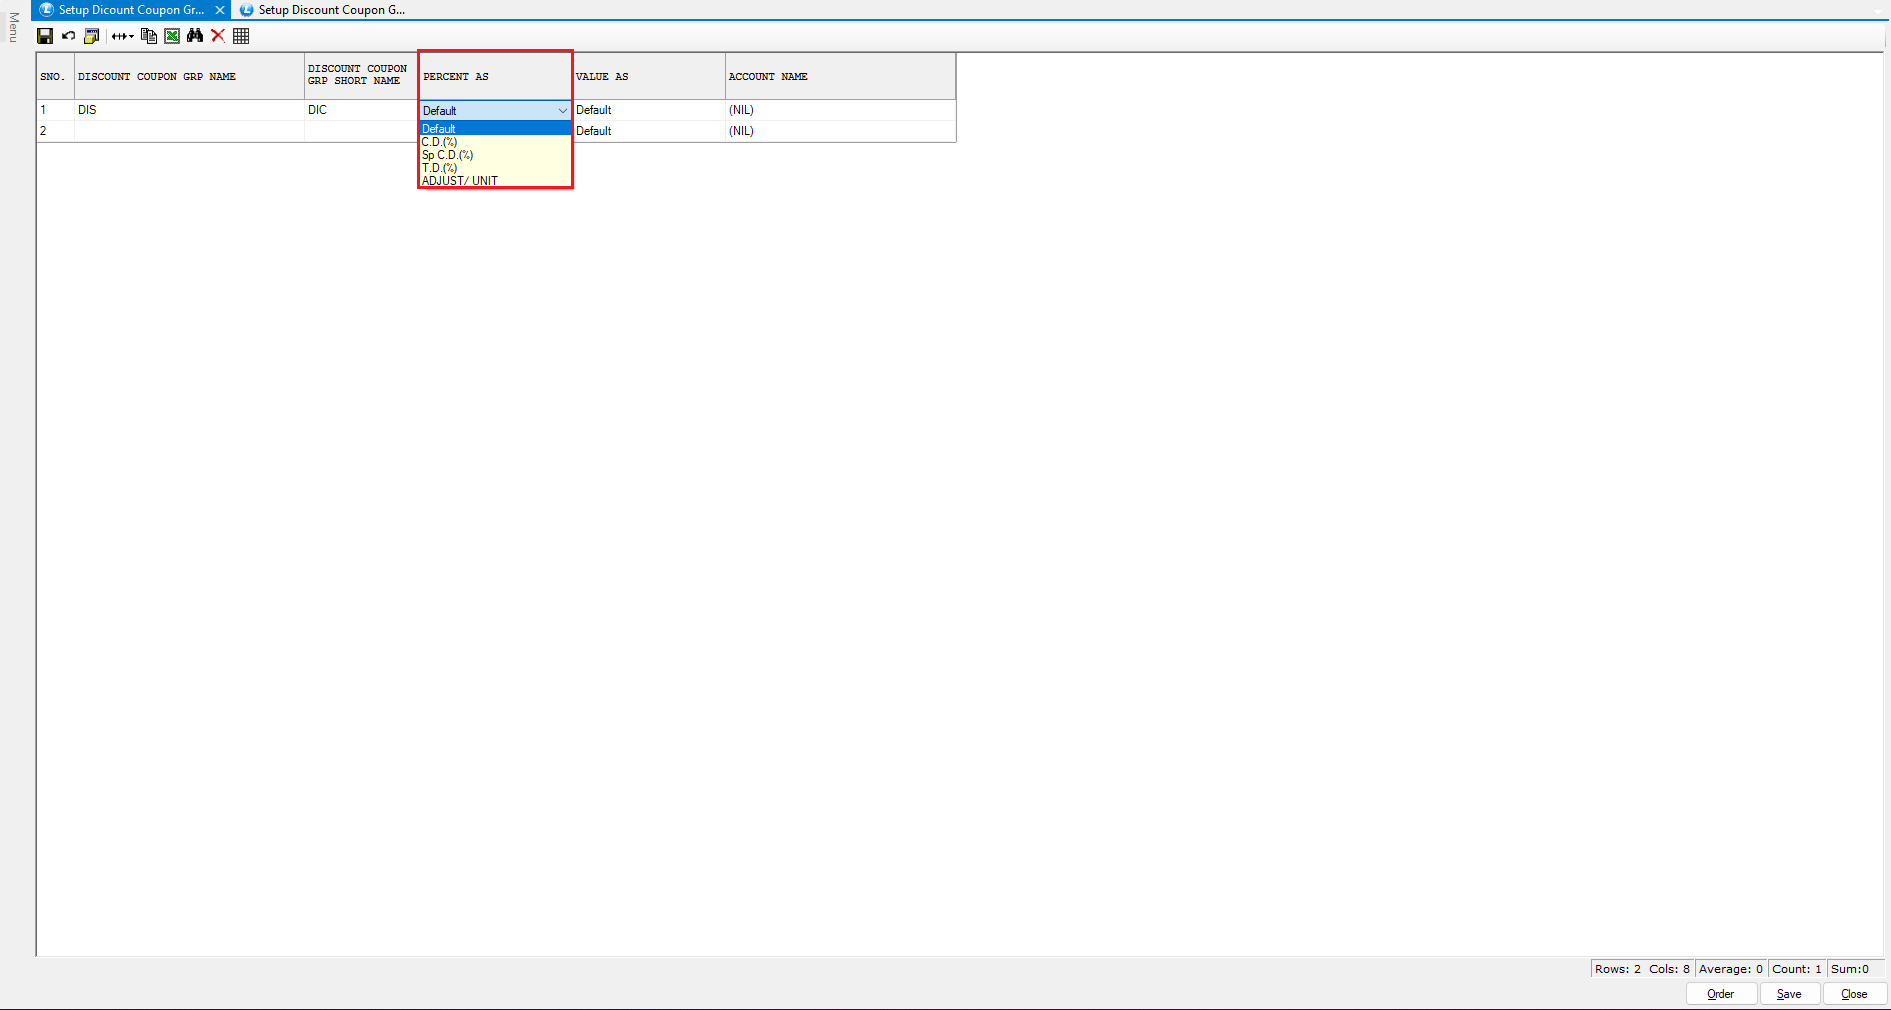The image size is (1891, 1010).
Task: Pick T.D.(%) from Percent As list
Action: pyautogui.click(x=439, y=168)
